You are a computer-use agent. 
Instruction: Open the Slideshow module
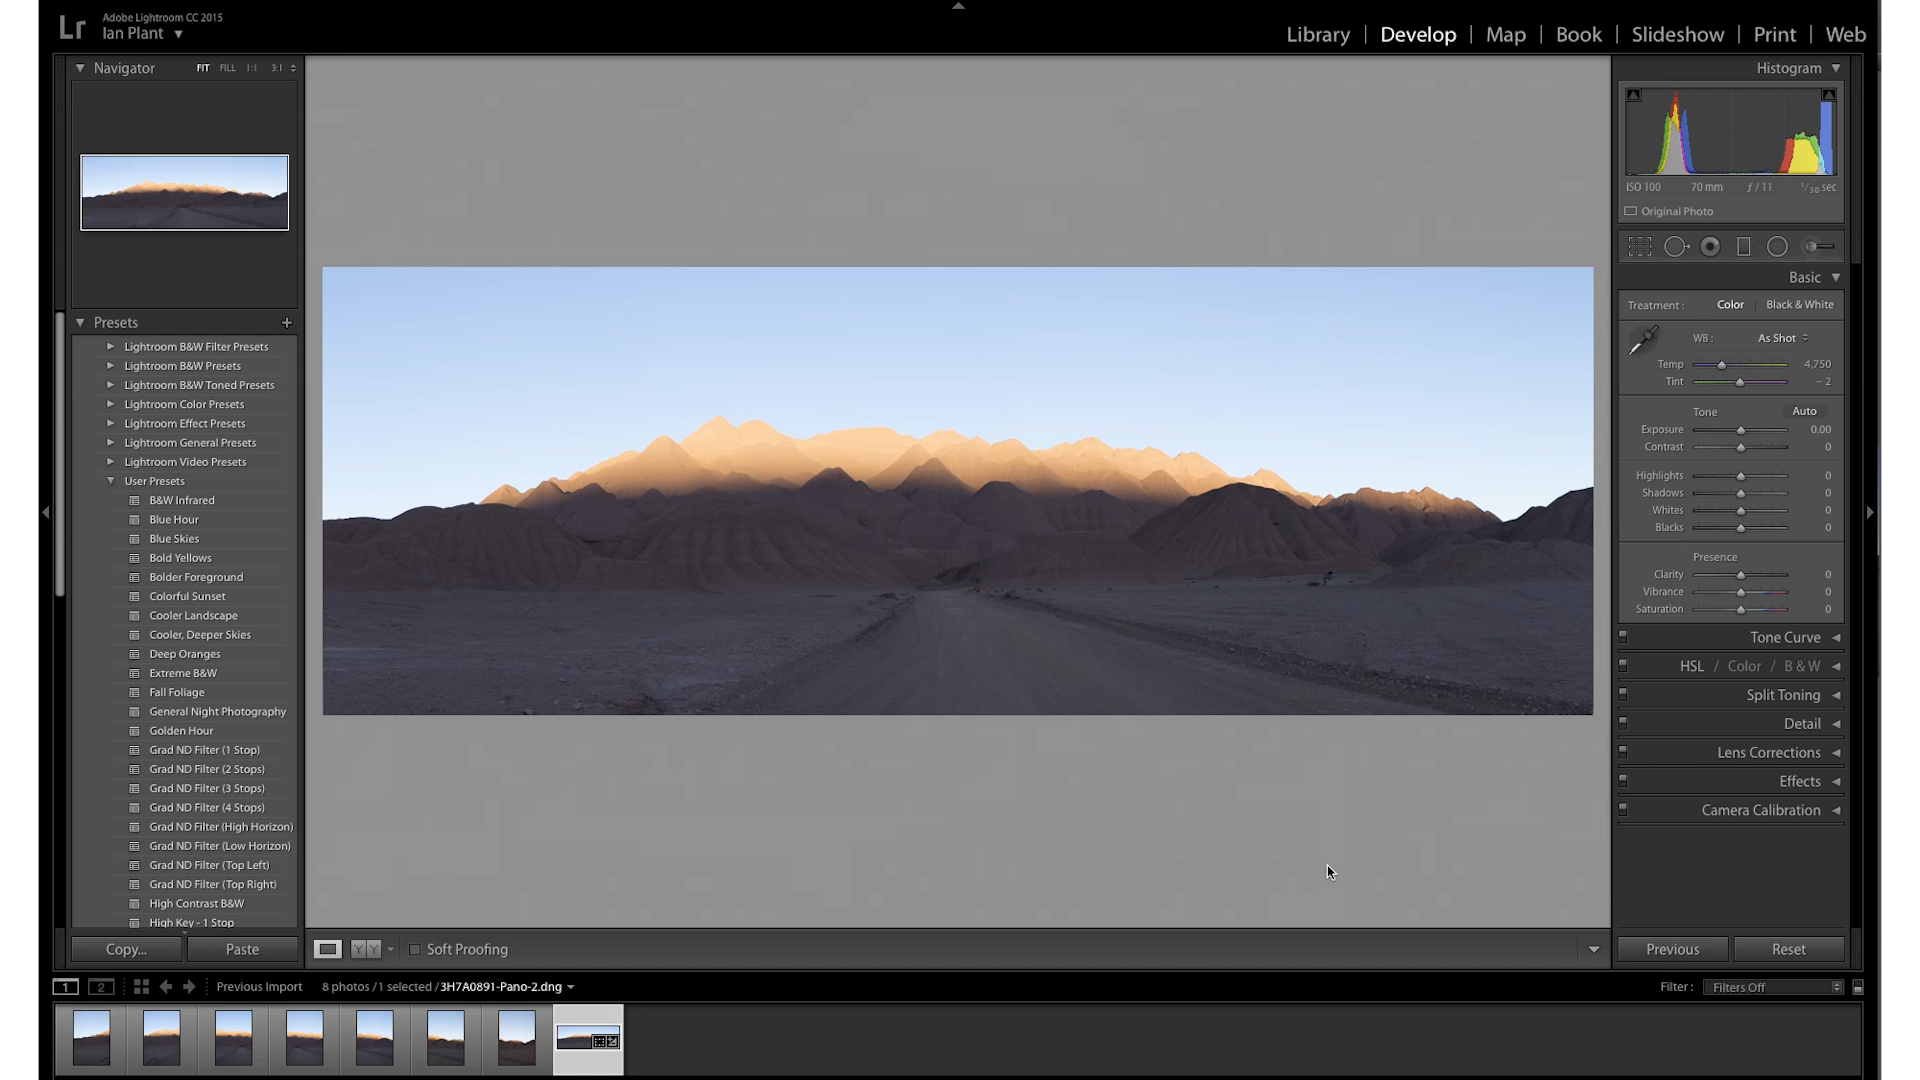tap(1677, 35)
